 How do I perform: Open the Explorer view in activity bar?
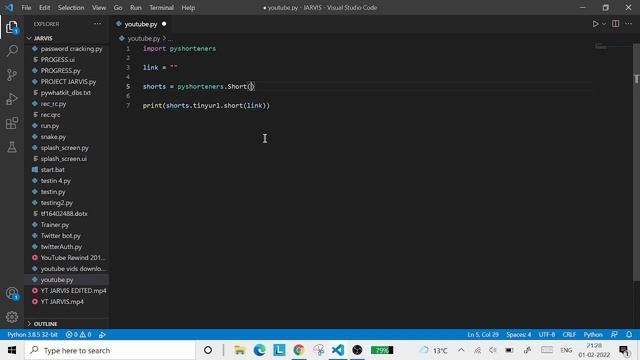12,27
